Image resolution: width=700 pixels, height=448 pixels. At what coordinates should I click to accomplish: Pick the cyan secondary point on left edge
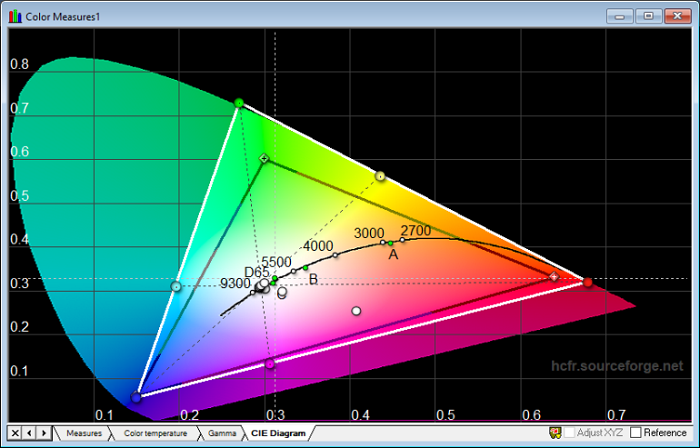(176, 287)
